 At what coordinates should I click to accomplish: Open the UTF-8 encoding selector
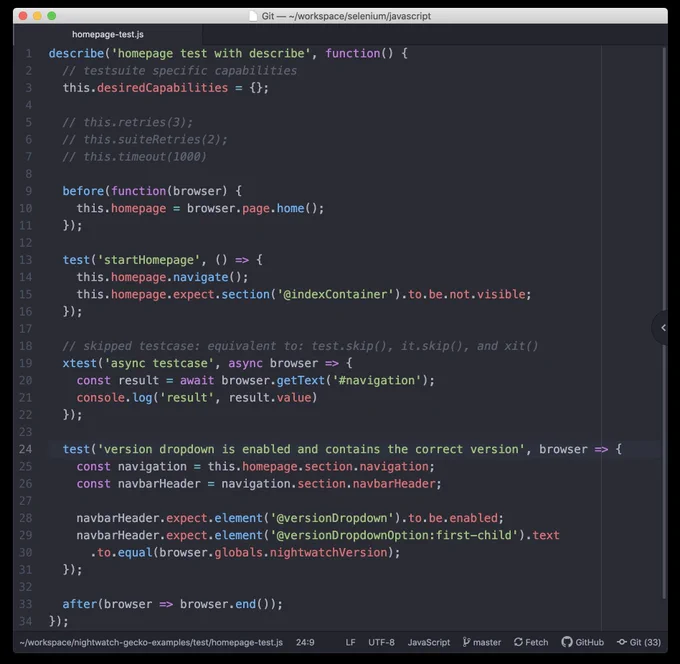pyautogui.click(x=381, y=642)
